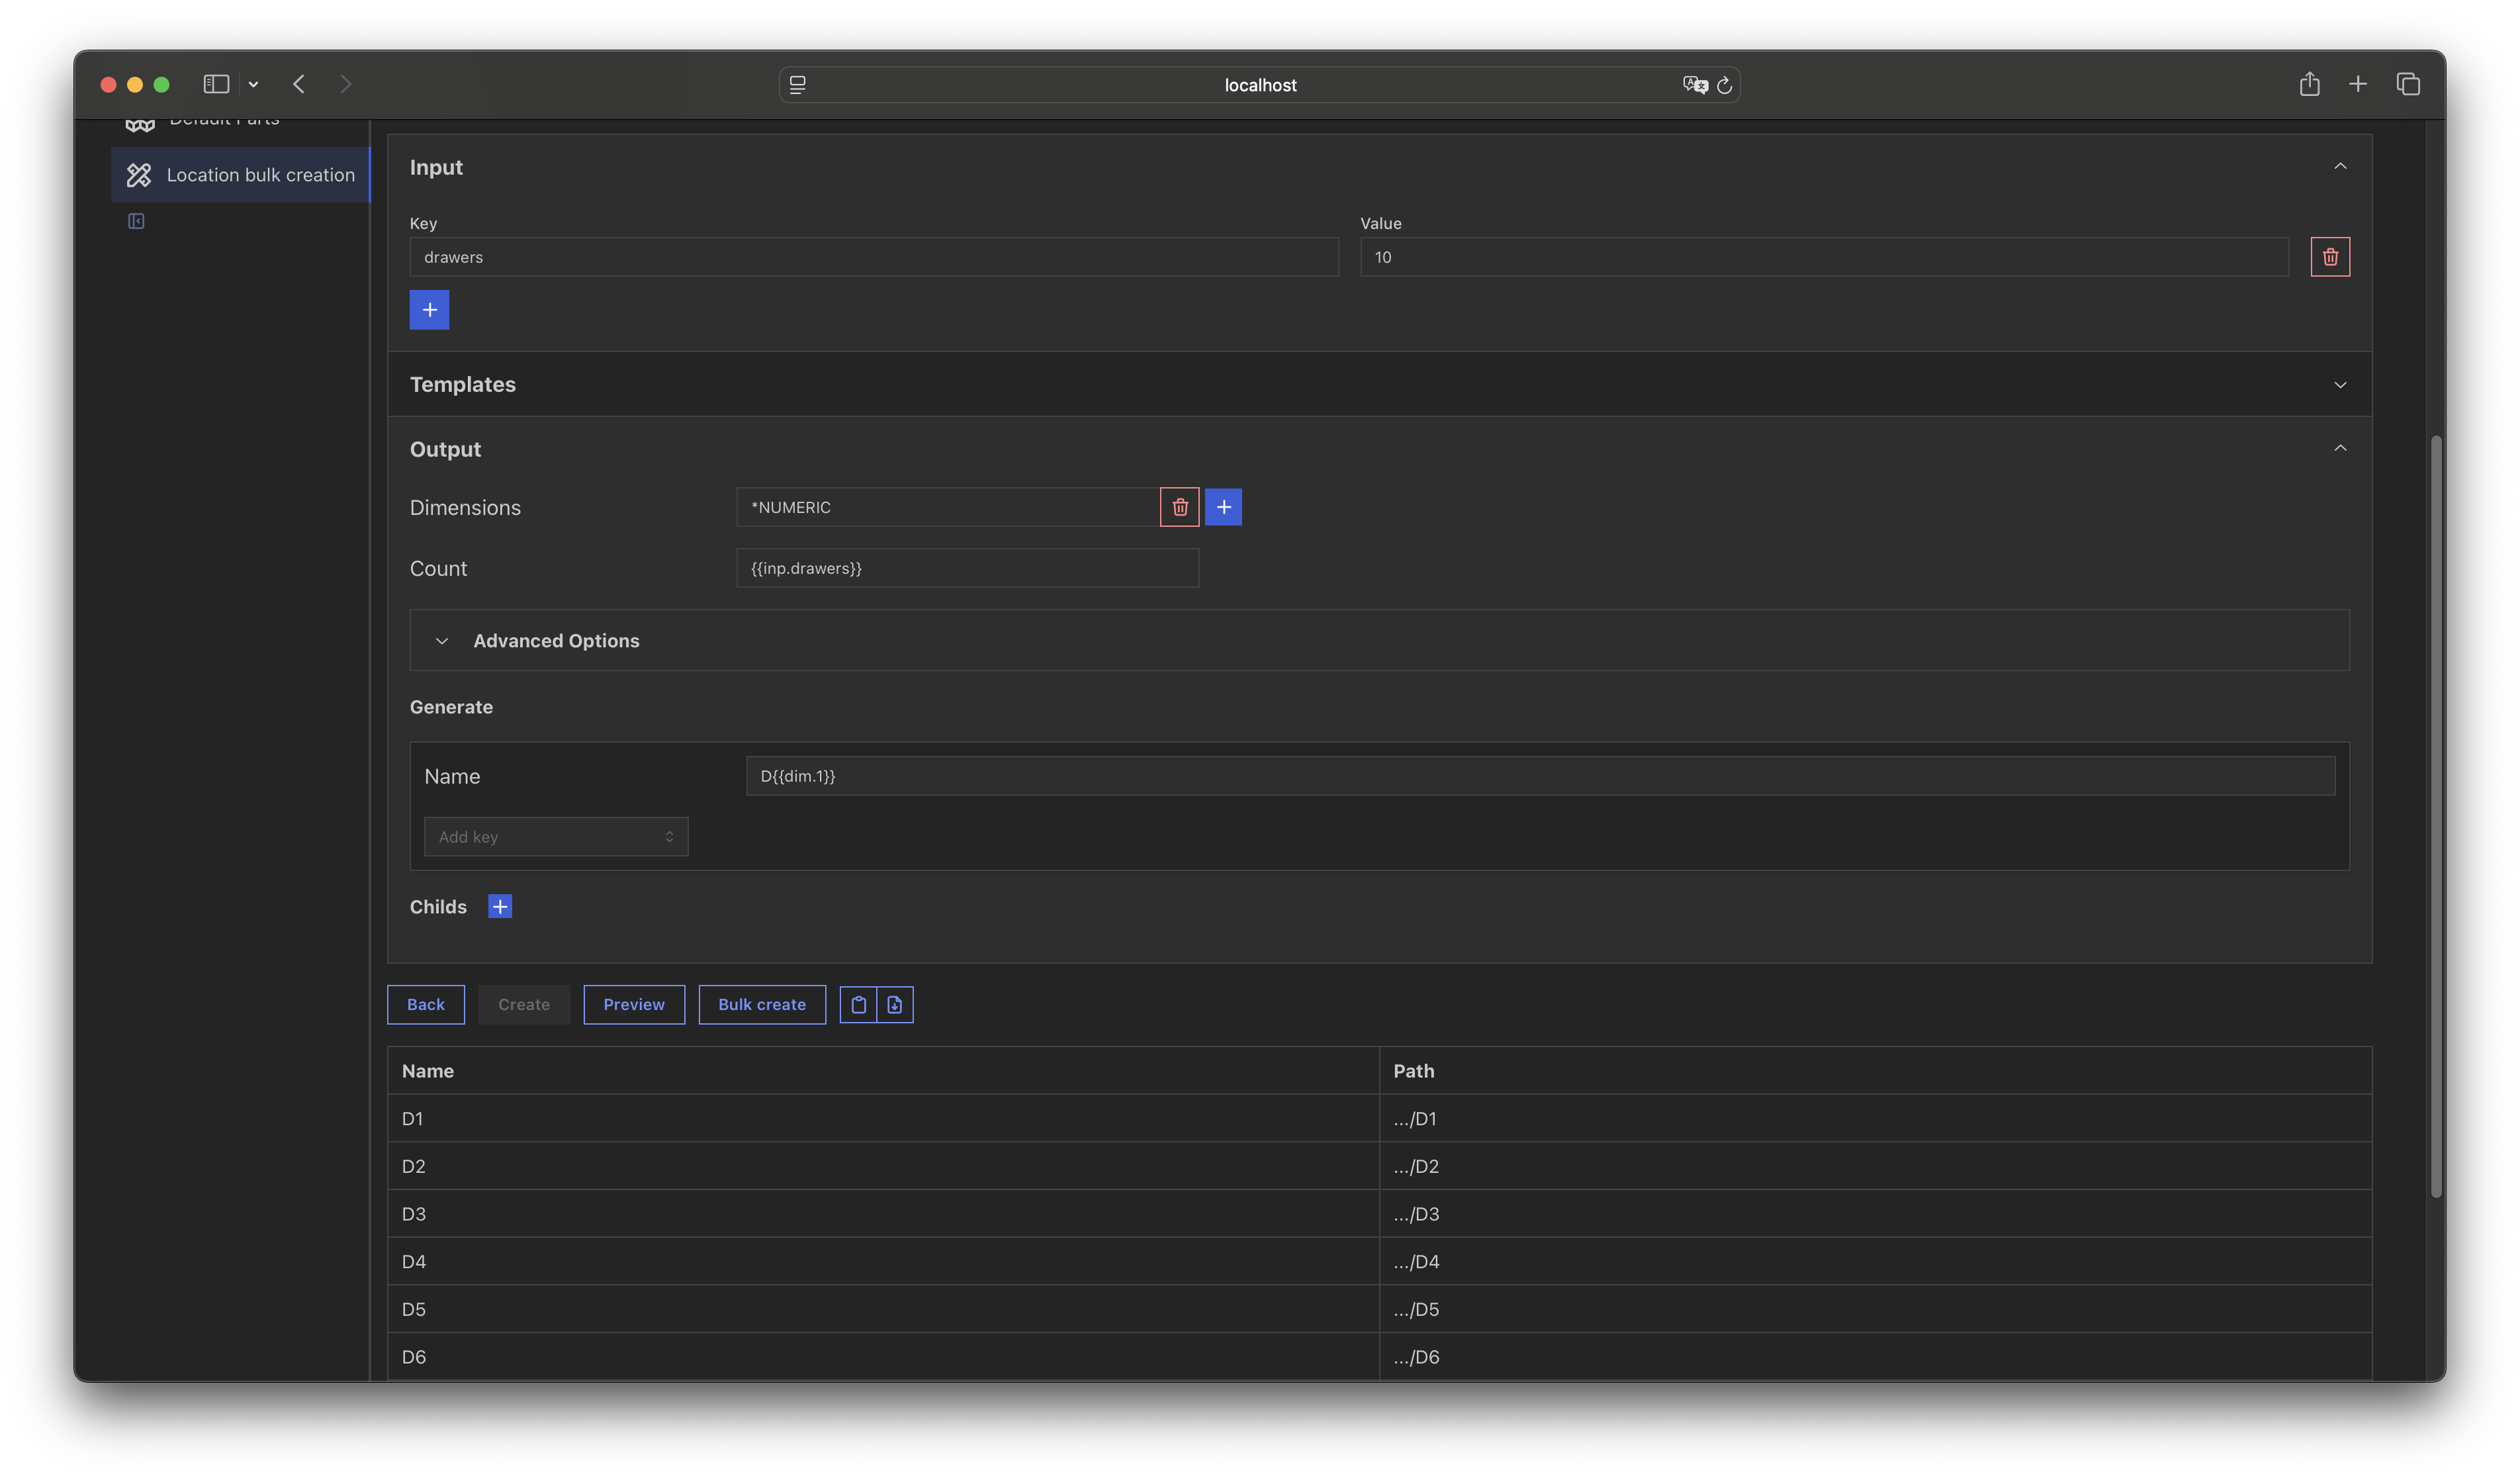2520x1480 pixels.
Task: Add a new input key-value row
Action: tap(429, 310)
